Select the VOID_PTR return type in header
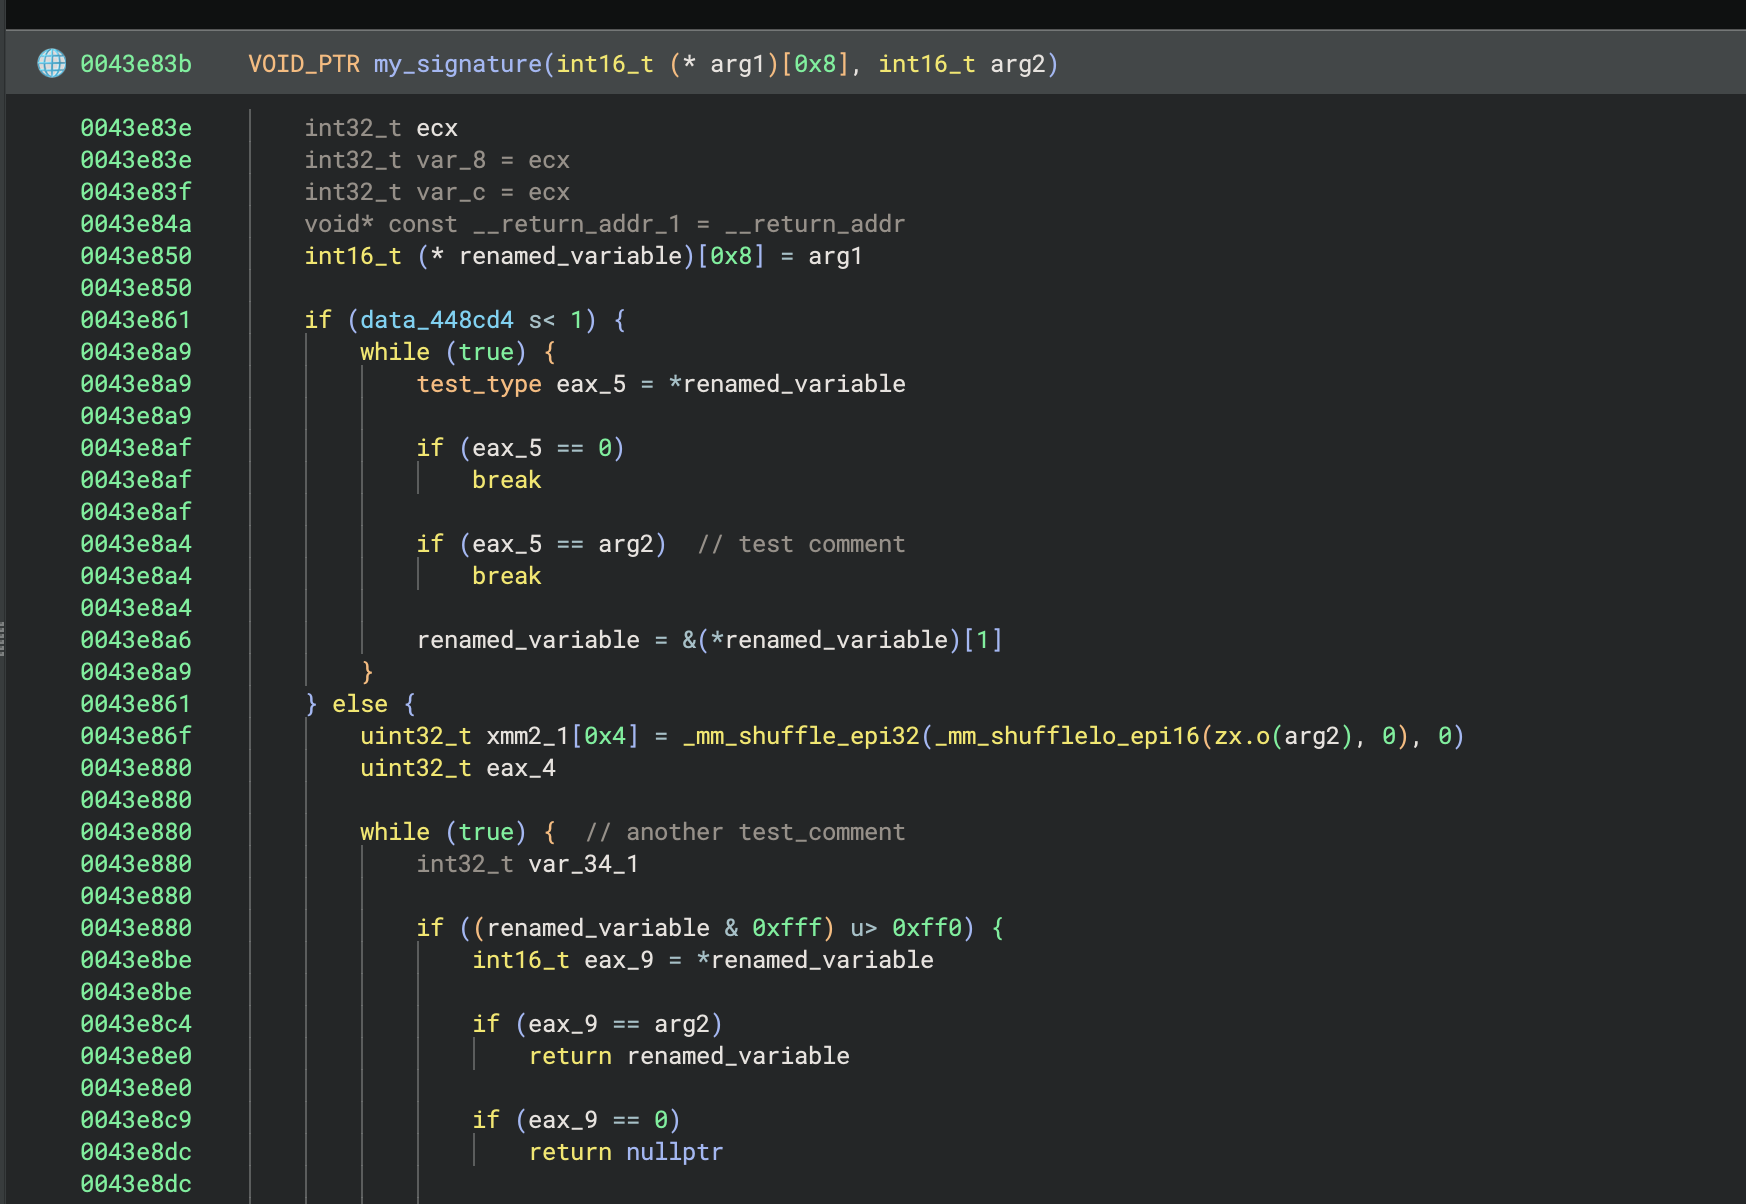 click(303, 64)
